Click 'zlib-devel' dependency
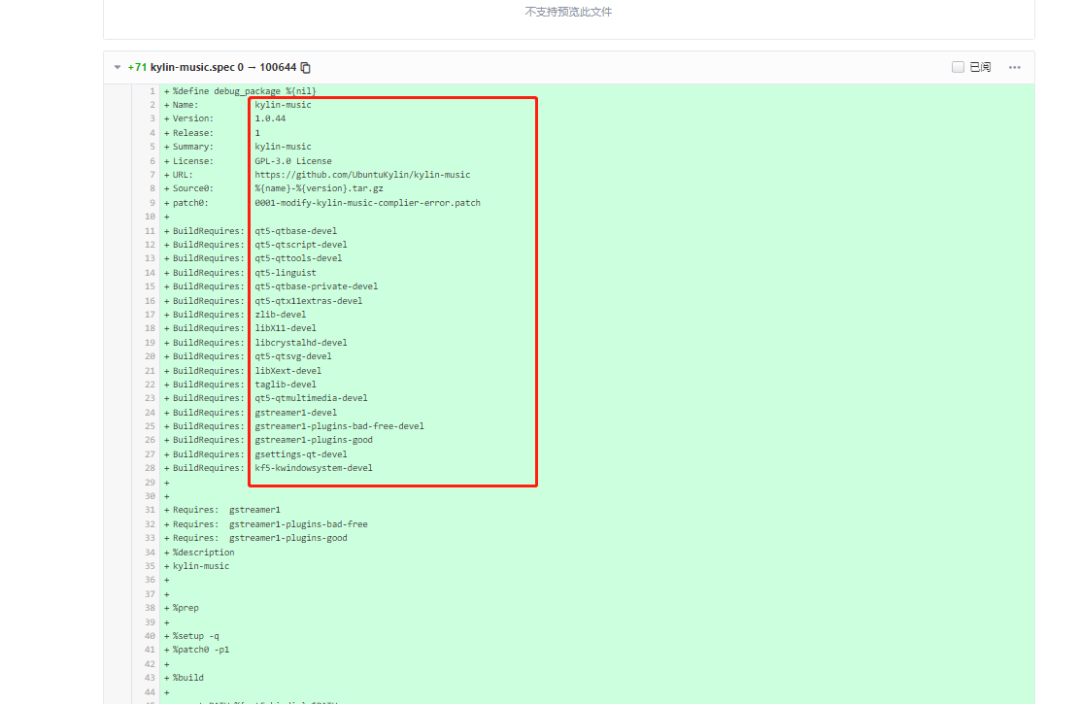The image size is (1080, 704). [280, 315]
